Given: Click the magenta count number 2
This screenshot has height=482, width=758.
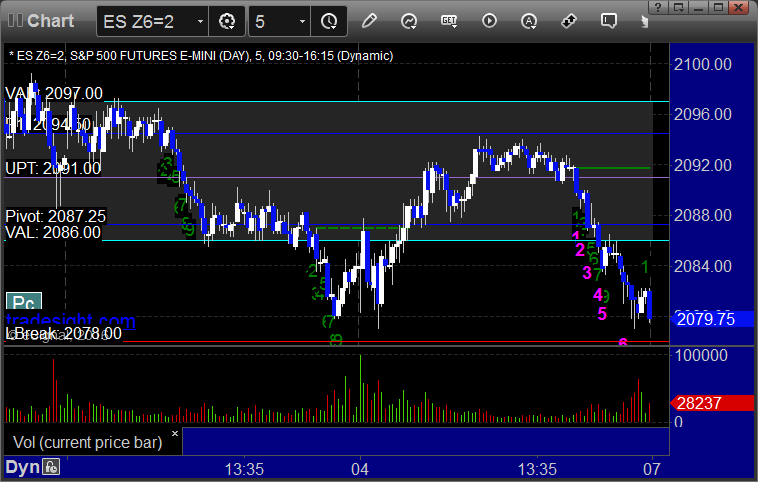Looking at the screenshot, I should click(x=580, y=249).
